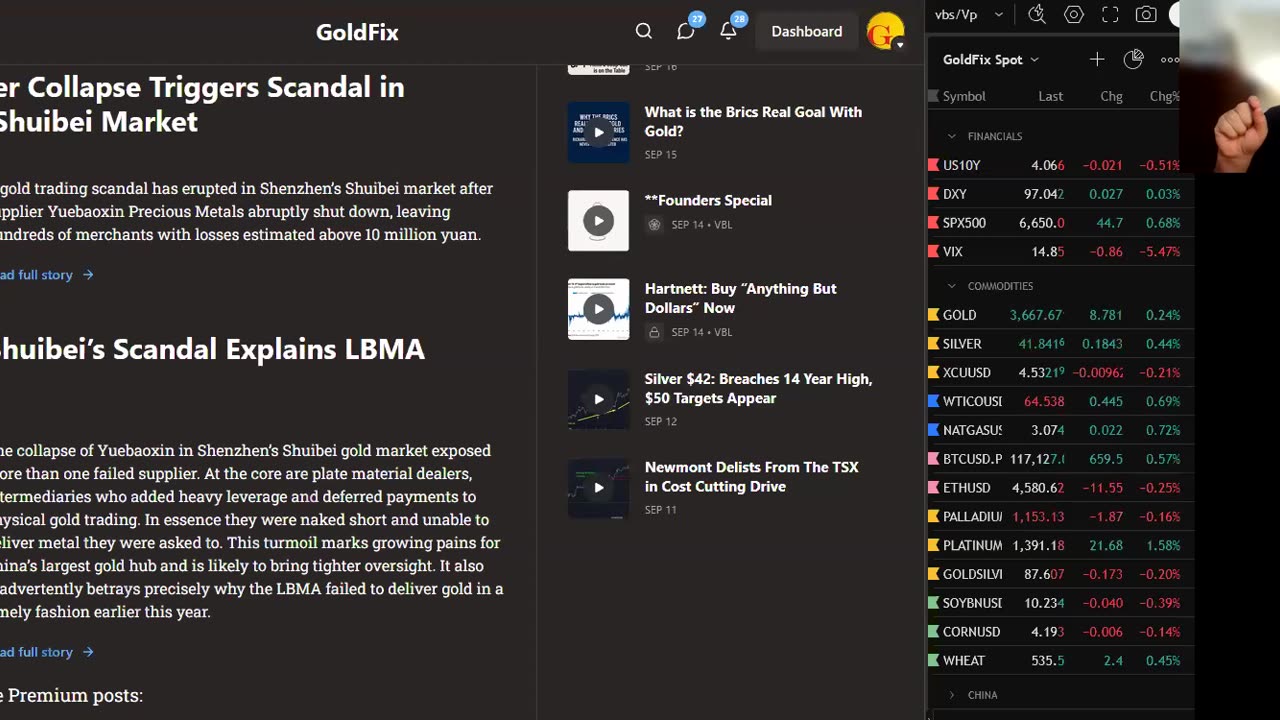Open the vbs/Vp layout dropdown

click(969, 14)
